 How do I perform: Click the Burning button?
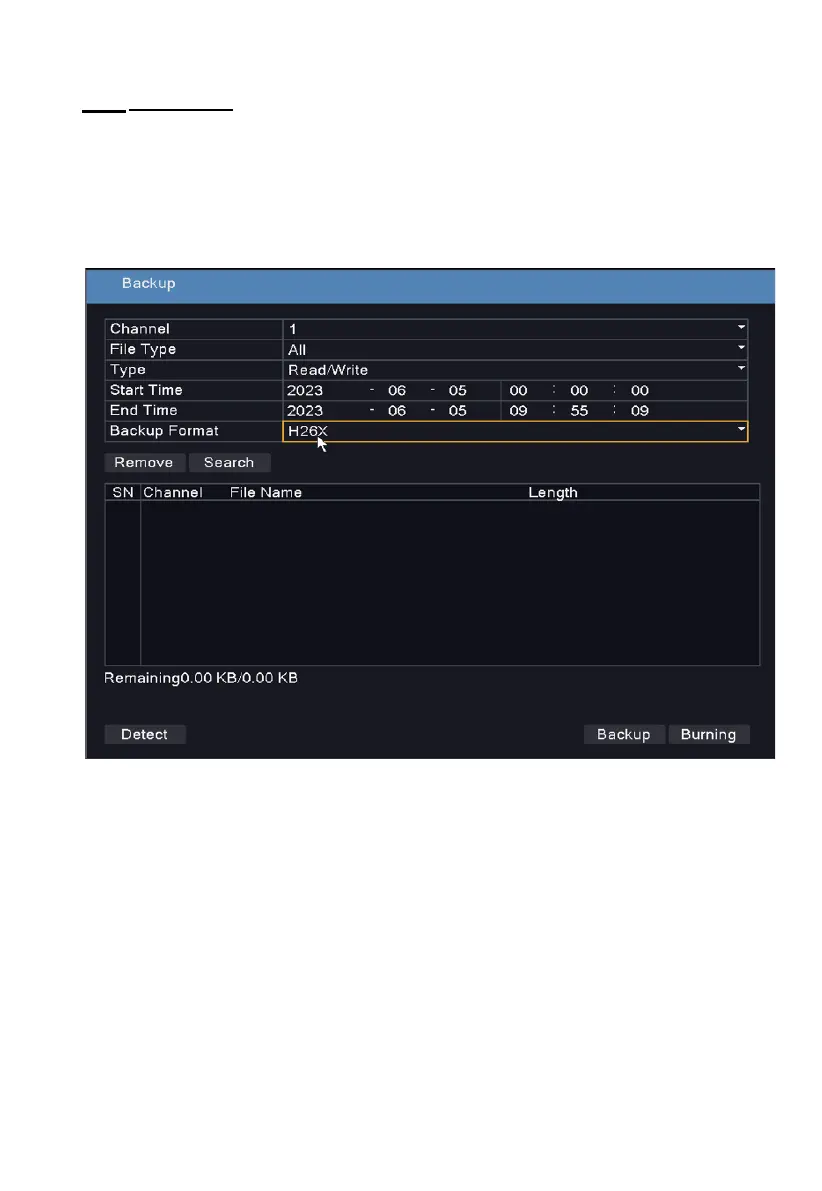click(709, 735)
